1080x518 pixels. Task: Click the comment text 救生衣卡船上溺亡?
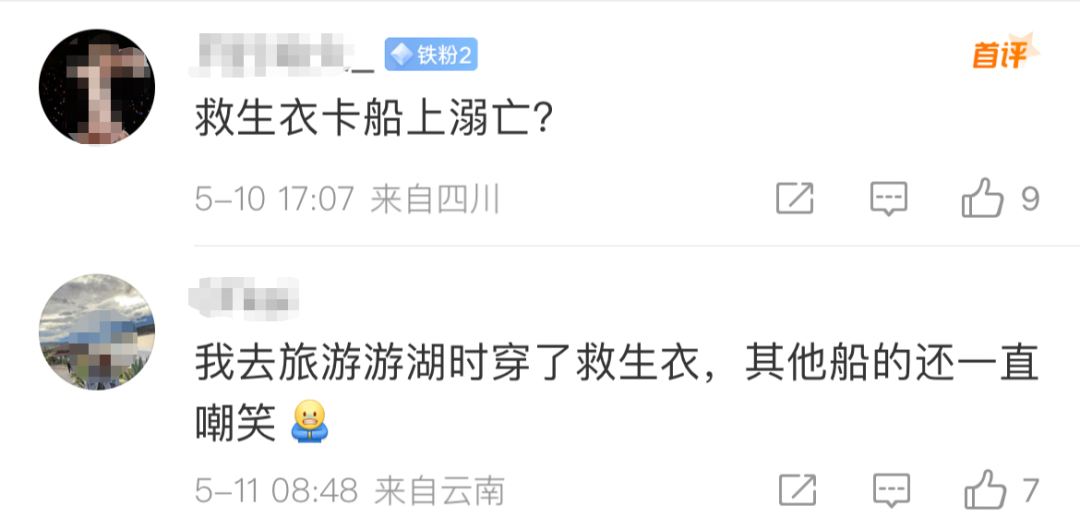[372, 121]
